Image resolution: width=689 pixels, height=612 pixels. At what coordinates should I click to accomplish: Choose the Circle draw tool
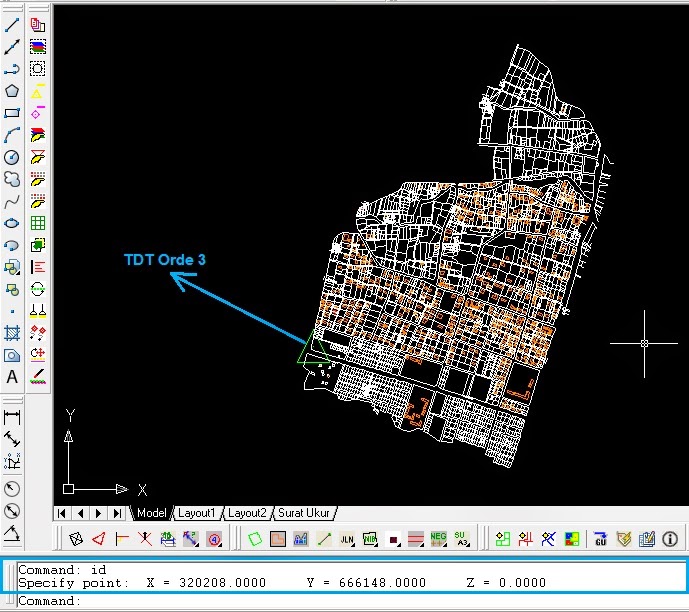12,157
